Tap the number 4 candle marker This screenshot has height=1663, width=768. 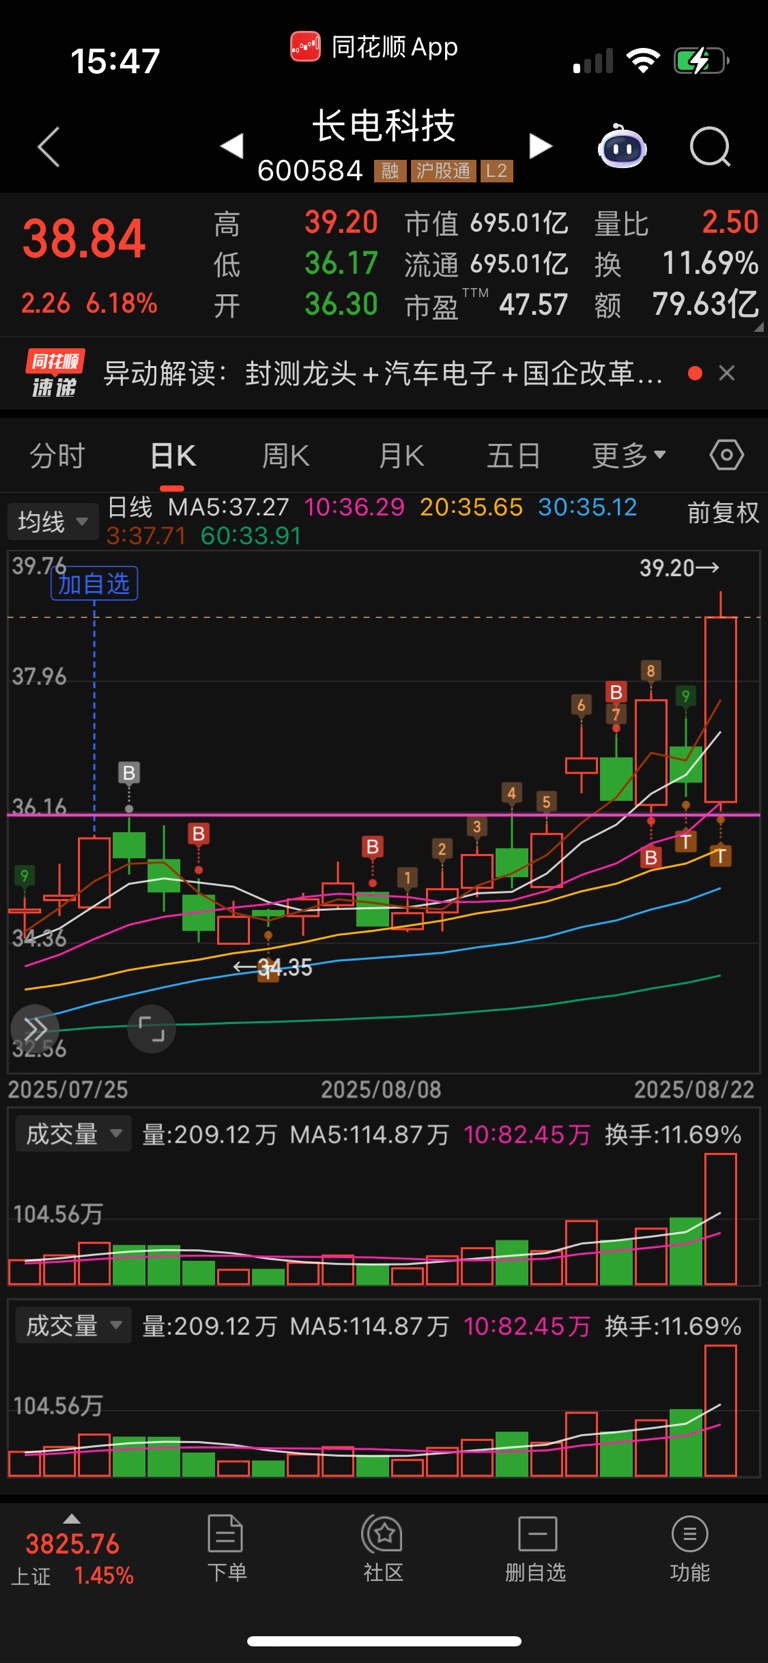click(511, 793)
